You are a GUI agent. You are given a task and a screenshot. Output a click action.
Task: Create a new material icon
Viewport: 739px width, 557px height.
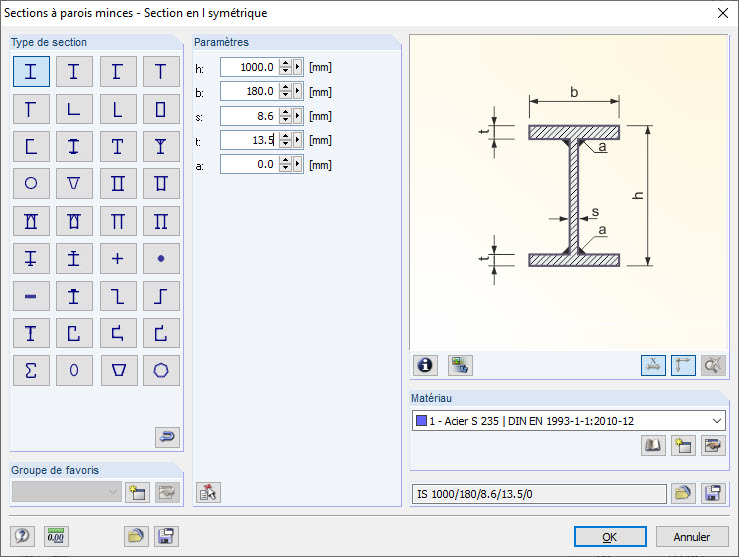tap(683, 445)
